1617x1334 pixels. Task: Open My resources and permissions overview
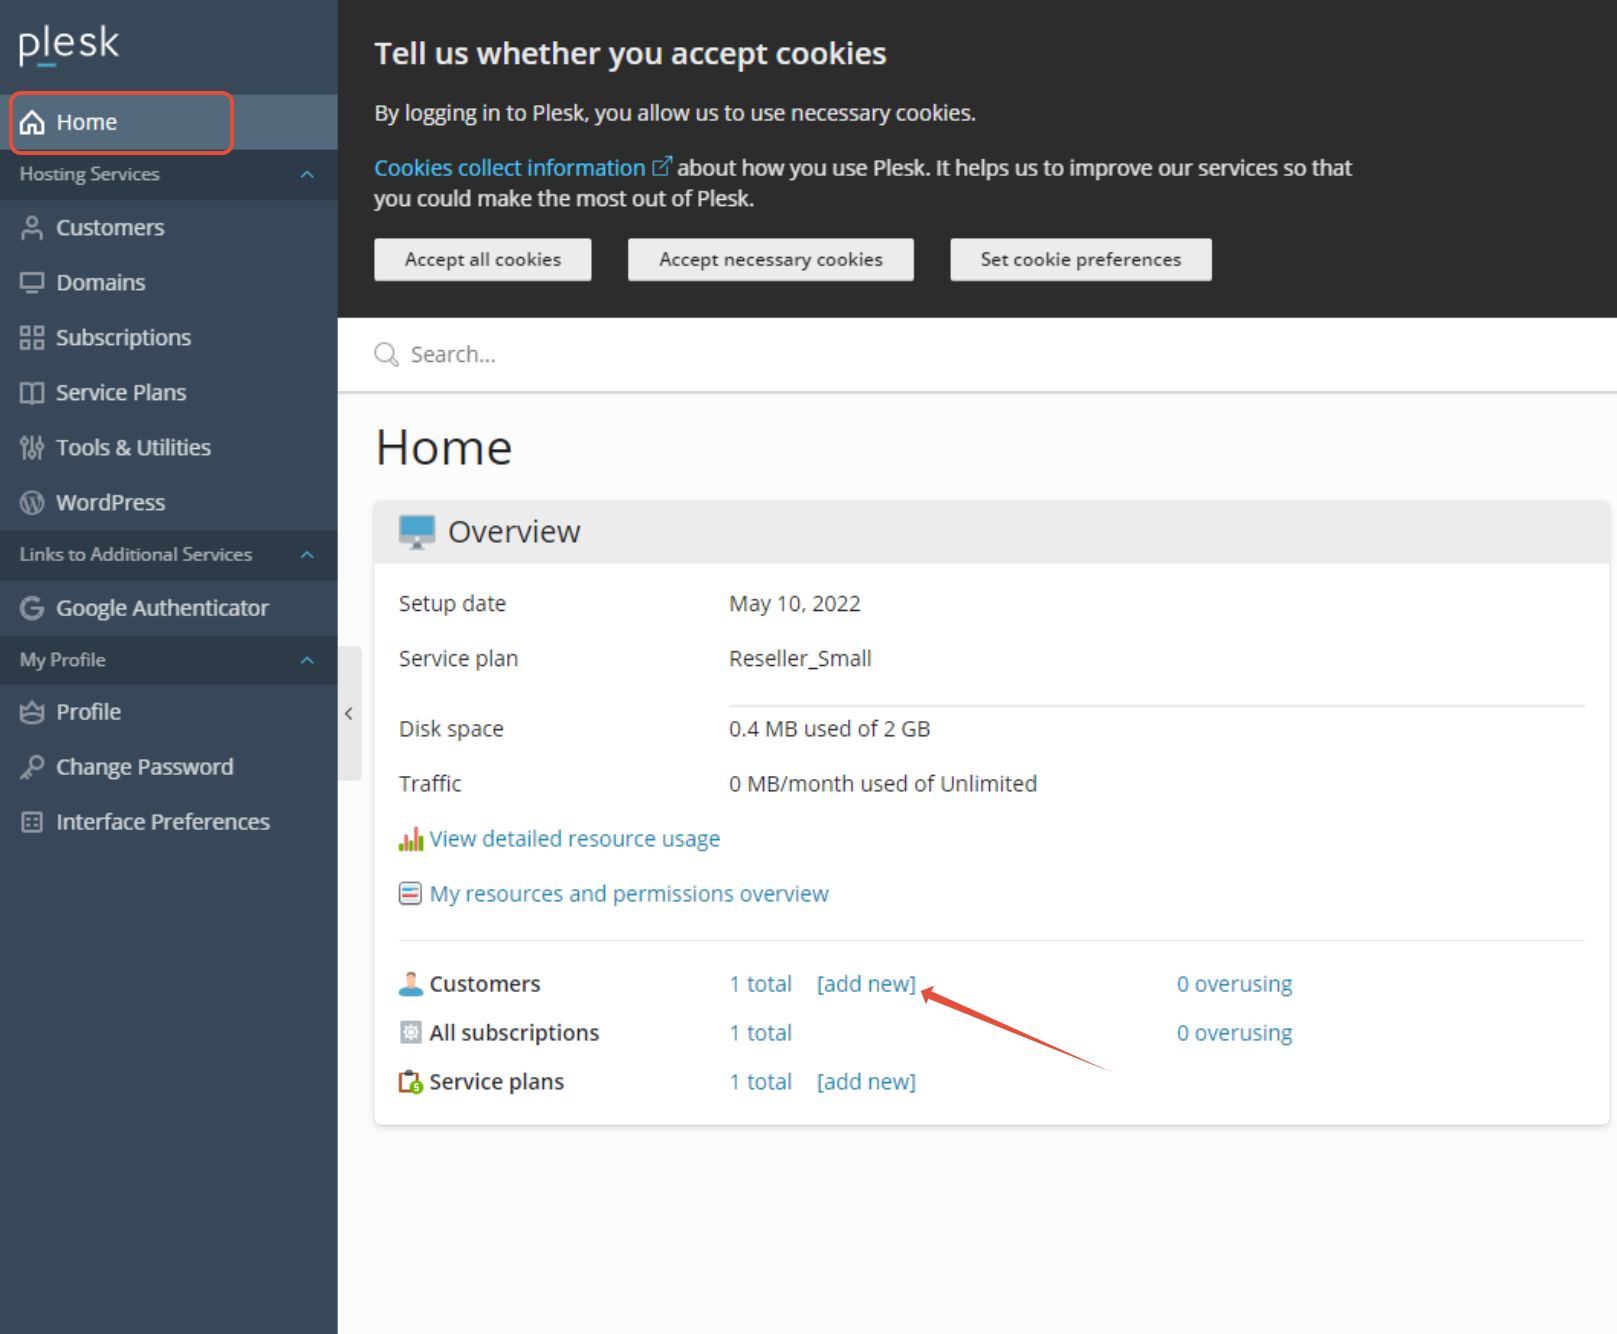[x=629, y=893]
